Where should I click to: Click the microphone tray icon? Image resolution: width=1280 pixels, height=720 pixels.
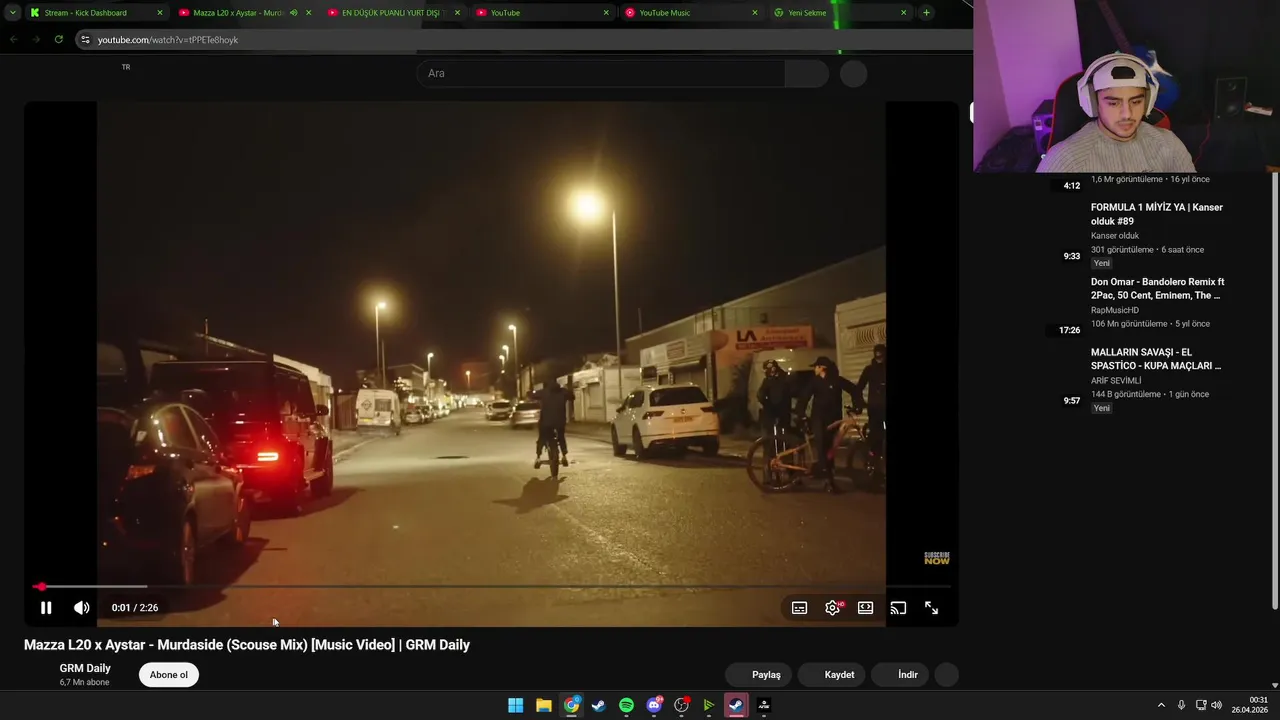tap(1181, 705)
